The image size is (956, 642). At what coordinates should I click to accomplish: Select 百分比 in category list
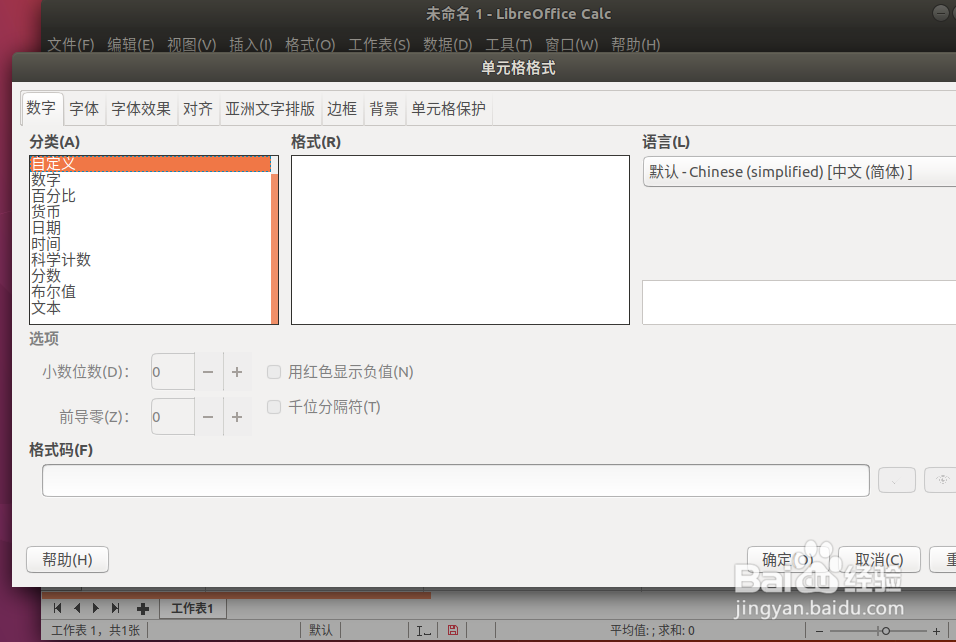(150, 196)
